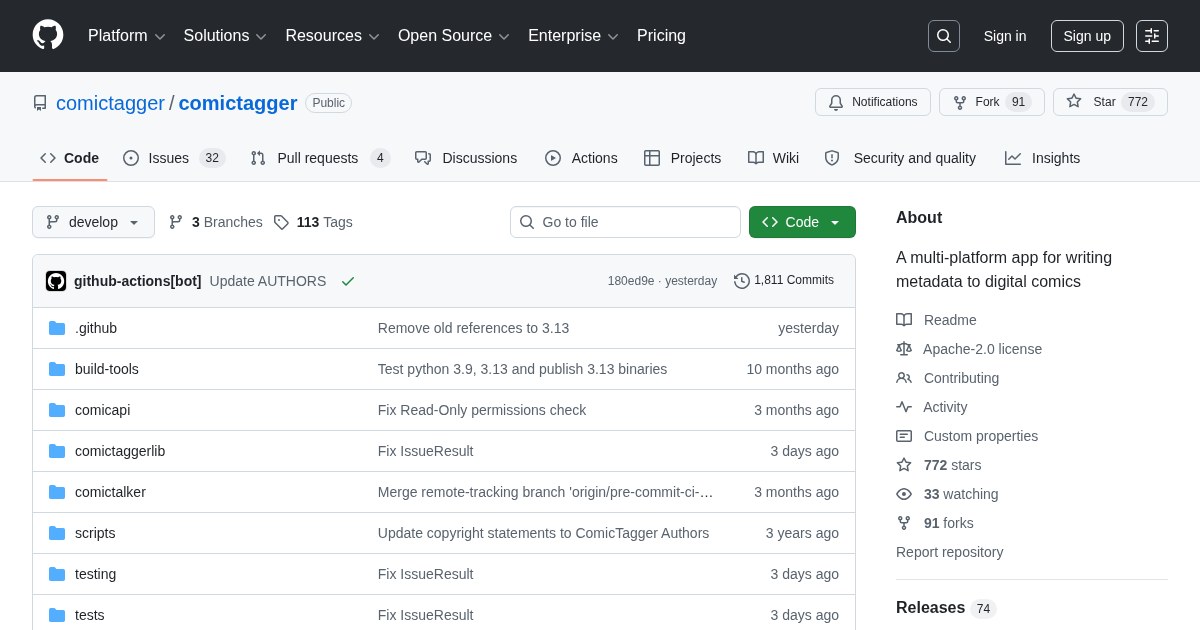Open the green Code dropdown
This screenshot has height=630, width=1200.
coord(802,222)
